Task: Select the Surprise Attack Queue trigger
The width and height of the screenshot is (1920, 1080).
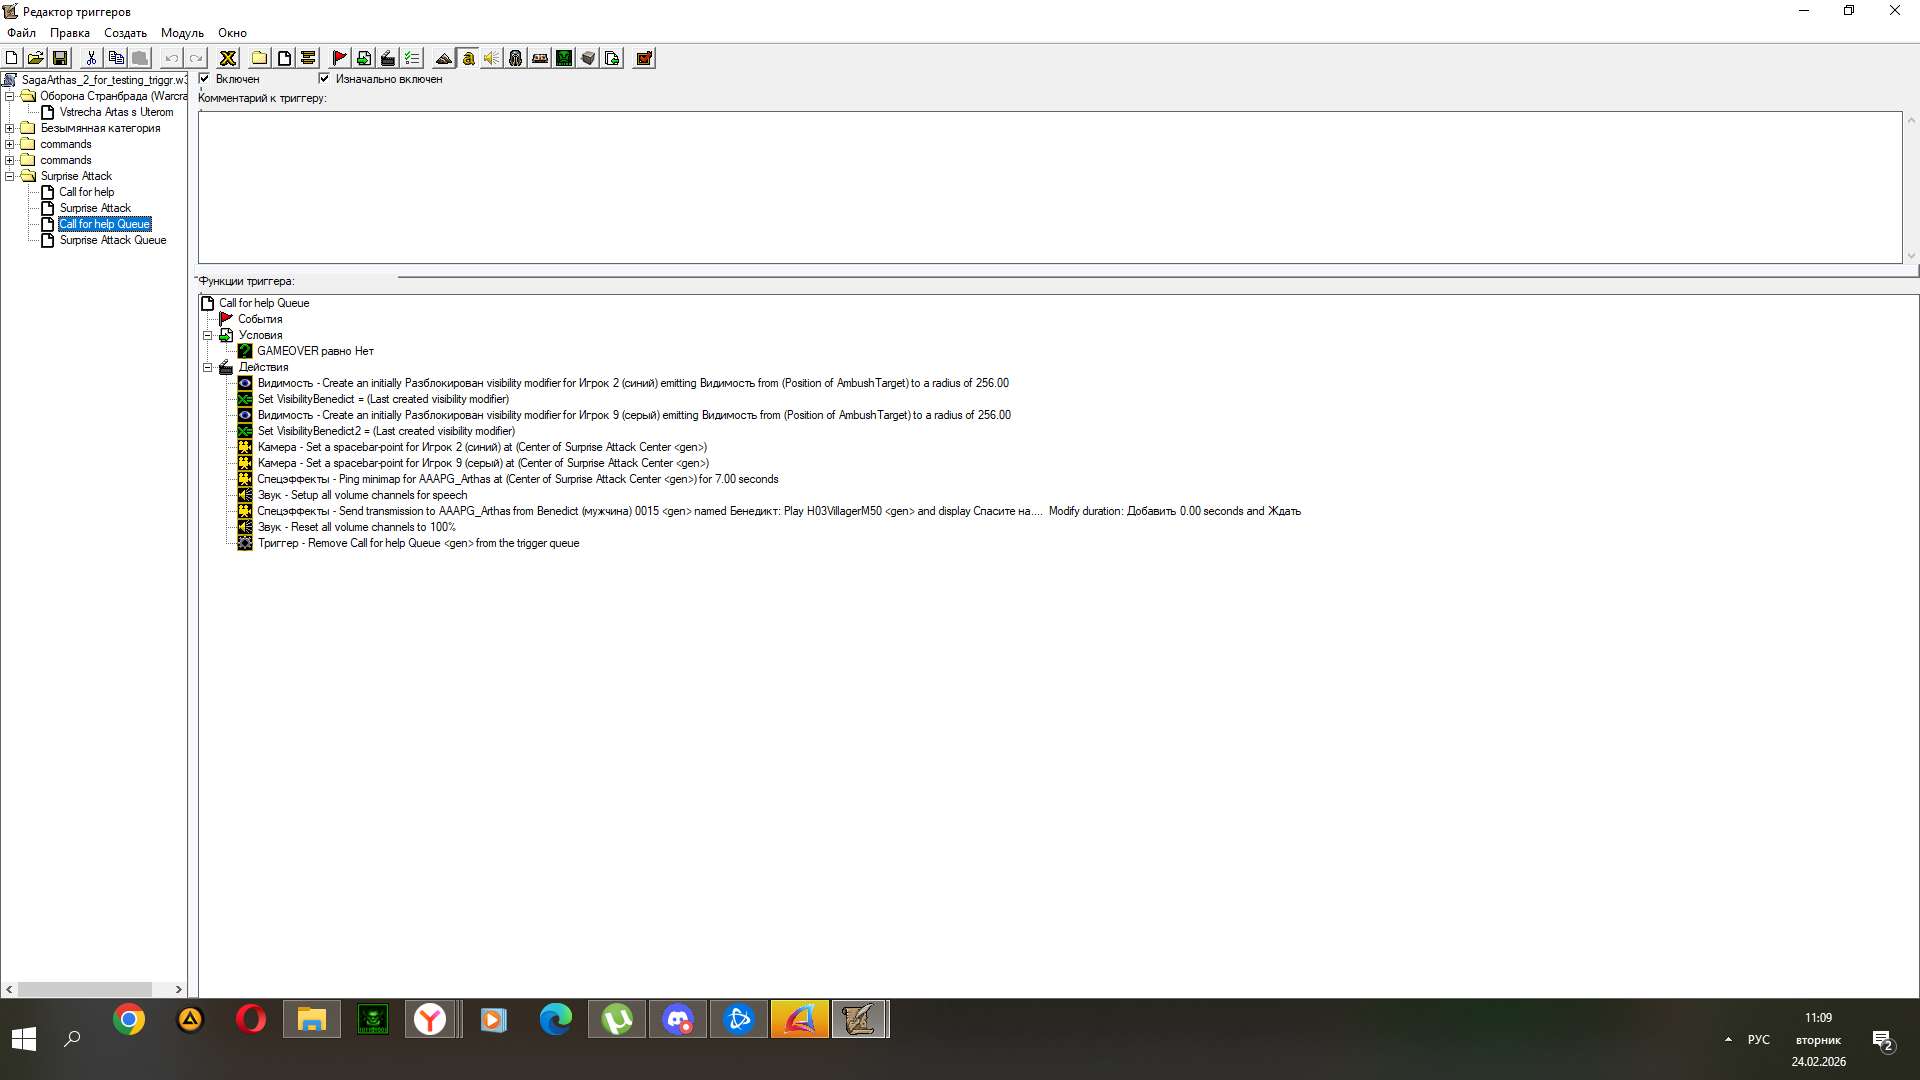Action: click(x=112, y=240)
